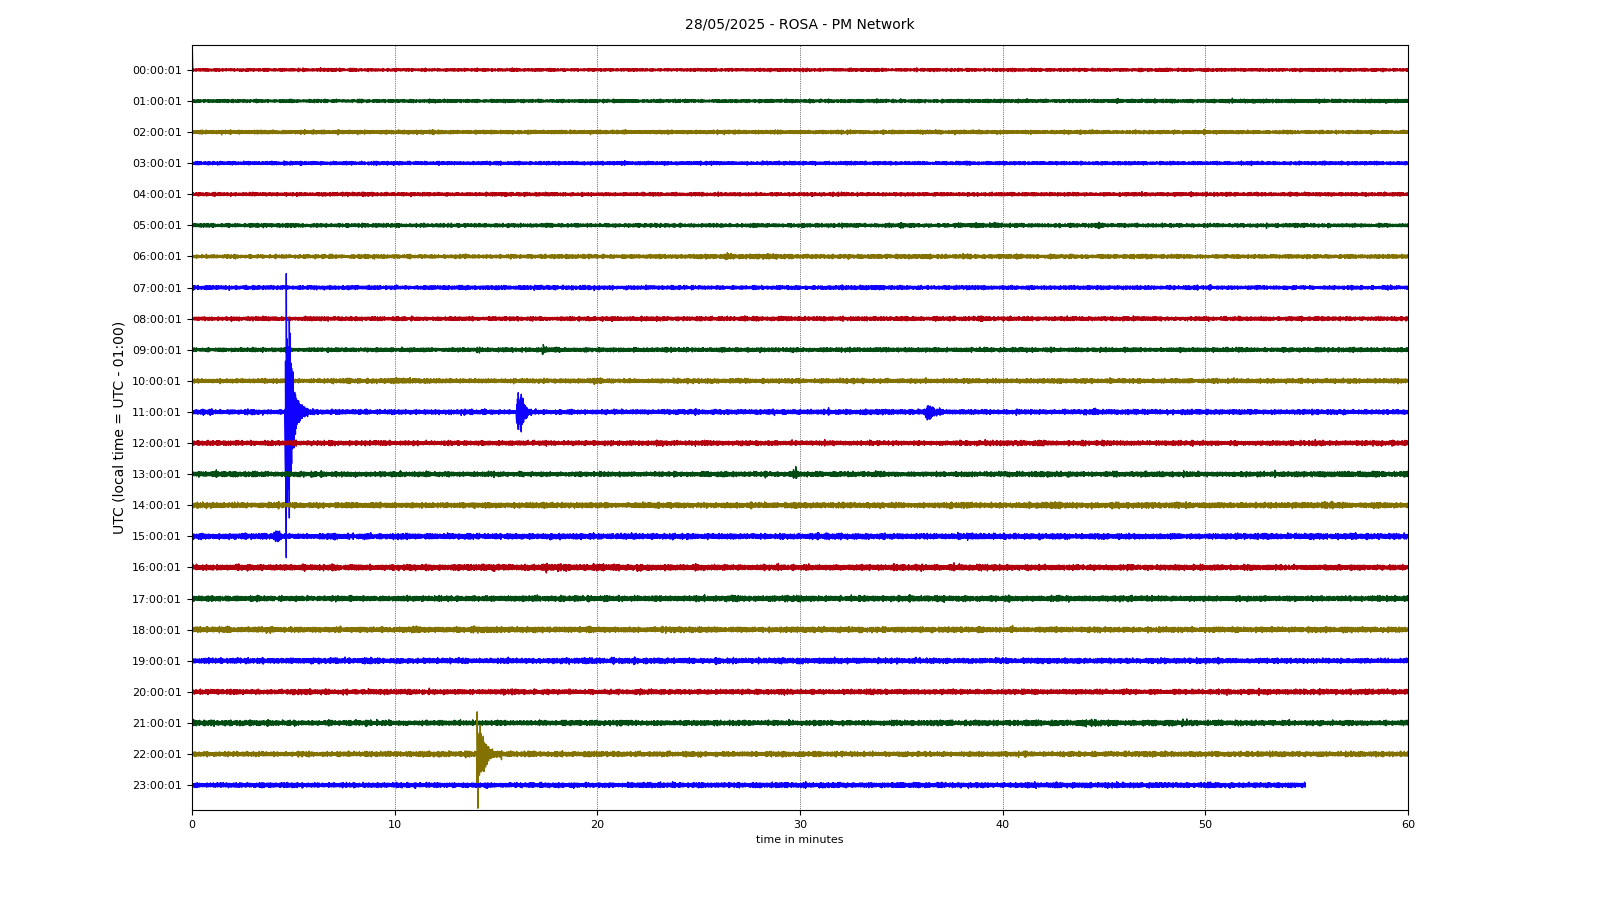Select the second event on 11:00 trace near 16 minutes

[x=519, y=412]
